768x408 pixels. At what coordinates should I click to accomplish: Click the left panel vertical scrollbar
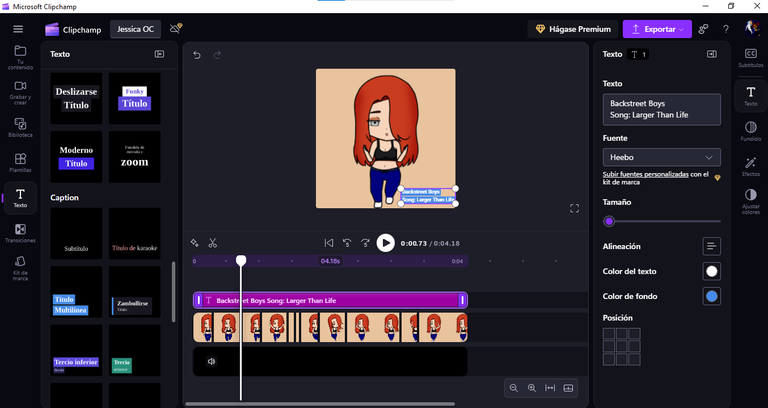coord(173,292)
